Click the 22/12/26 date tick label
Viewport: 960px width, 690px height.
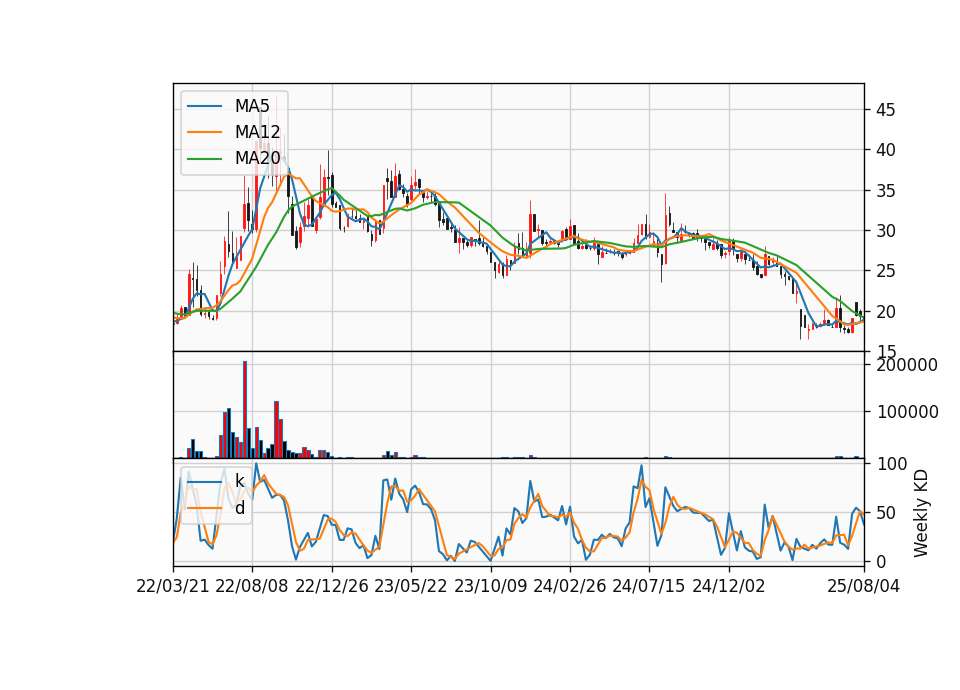332,586
